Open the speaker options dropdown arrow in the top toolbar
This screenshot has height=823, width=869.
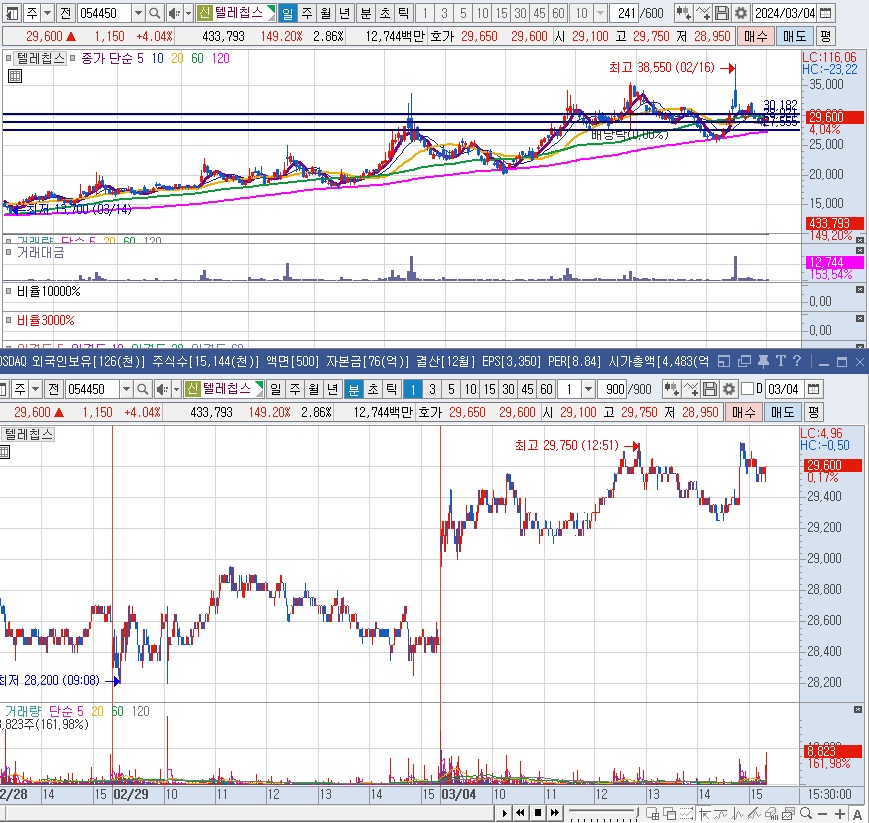(x=188, y=13)
